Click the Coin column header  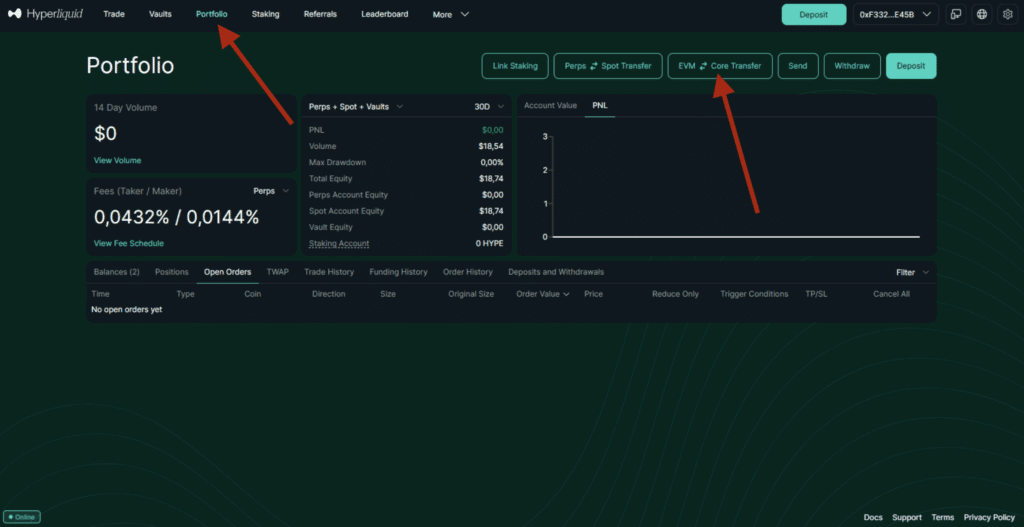(x=253, y=294)
